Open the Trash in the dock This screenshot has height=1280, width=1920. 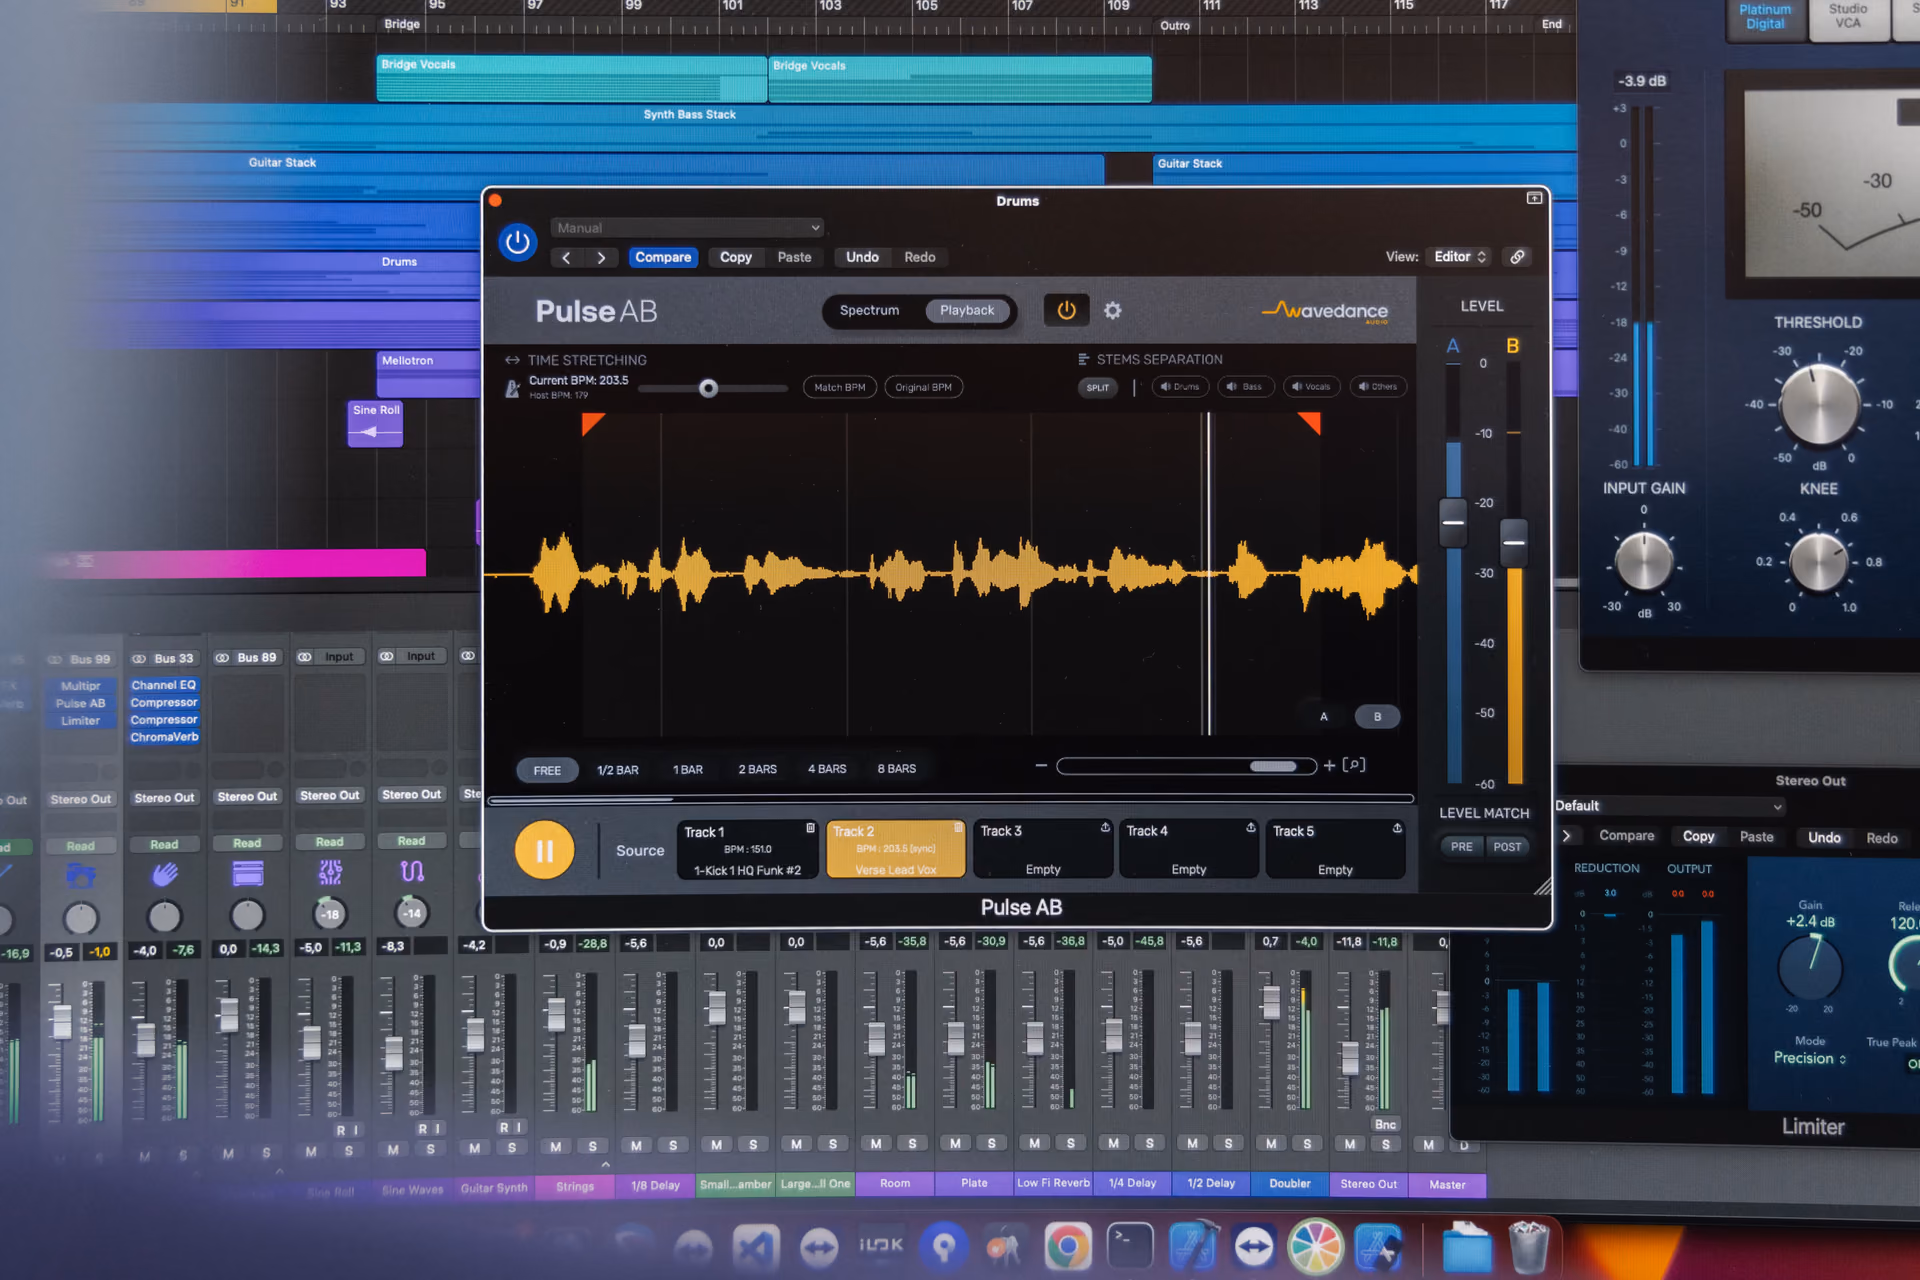pos(1529,1246)
